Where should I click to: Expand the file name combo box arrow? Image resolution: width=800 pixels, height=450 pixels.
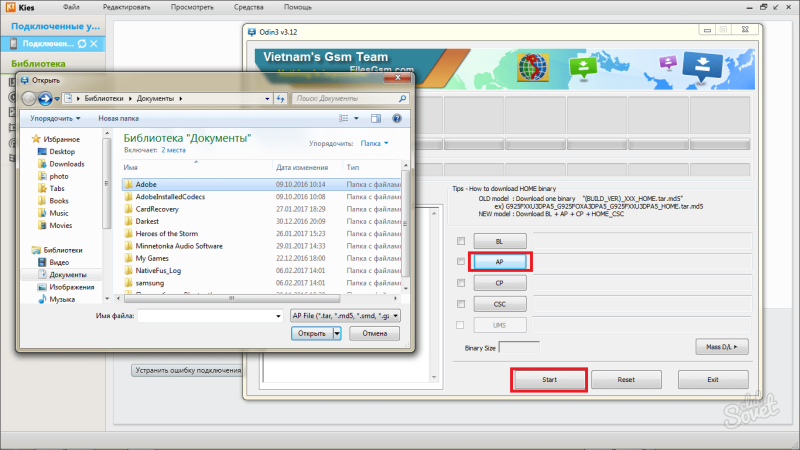pyautogui.click(x=278, y=316)
